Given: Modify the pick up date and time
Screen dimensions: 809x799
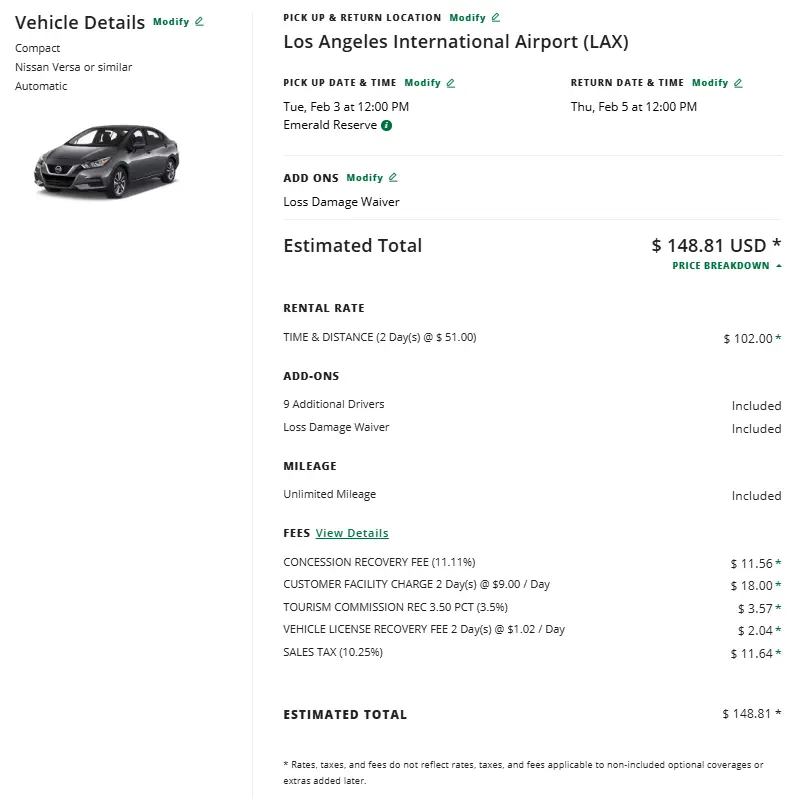Looking at the screenshot, I should pyautogui.click(x=422, y=83).
